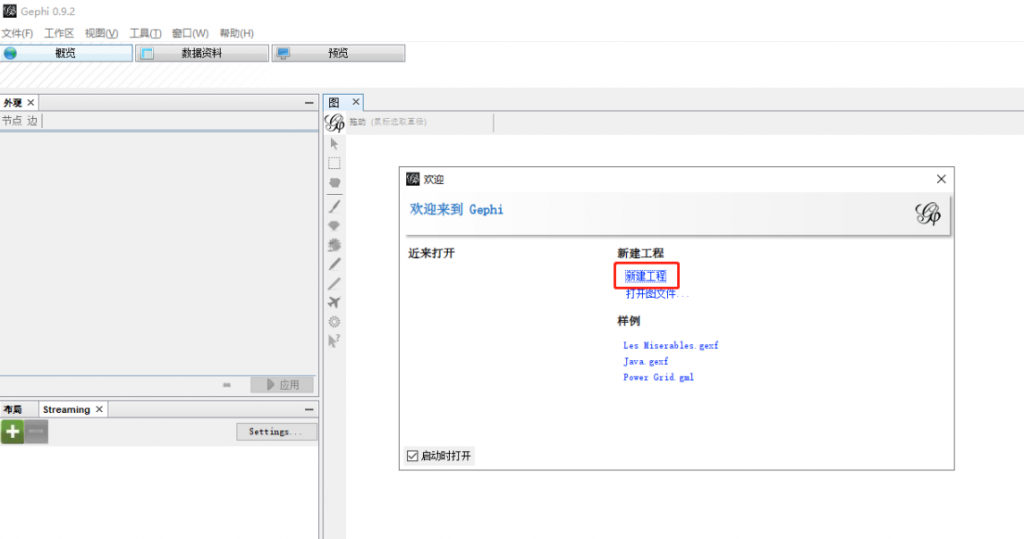This screenshot has height=539, width=1024.
Task: Select the node pencil tool
Action: point(334,264)
